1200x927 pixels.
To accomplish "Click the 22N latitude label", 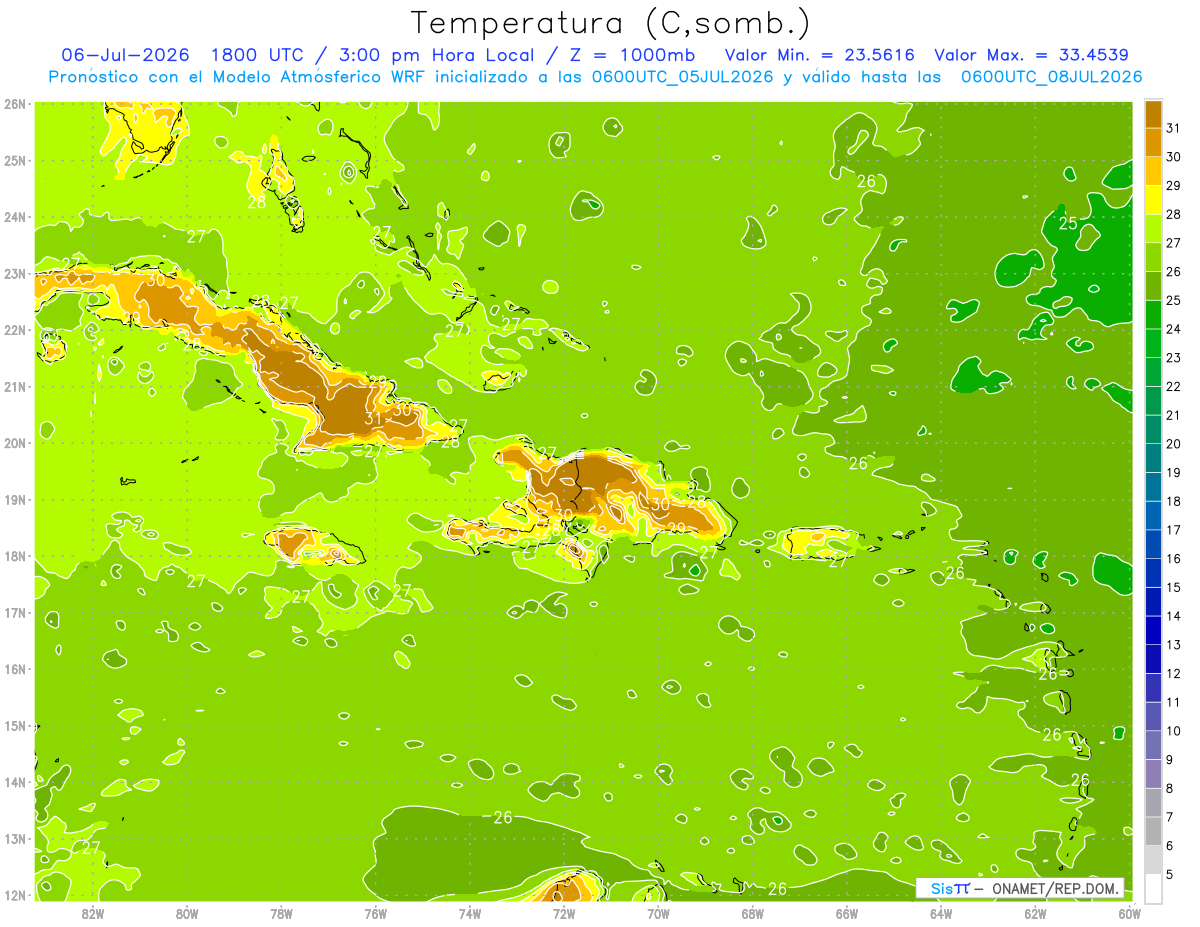I will 15,329.
